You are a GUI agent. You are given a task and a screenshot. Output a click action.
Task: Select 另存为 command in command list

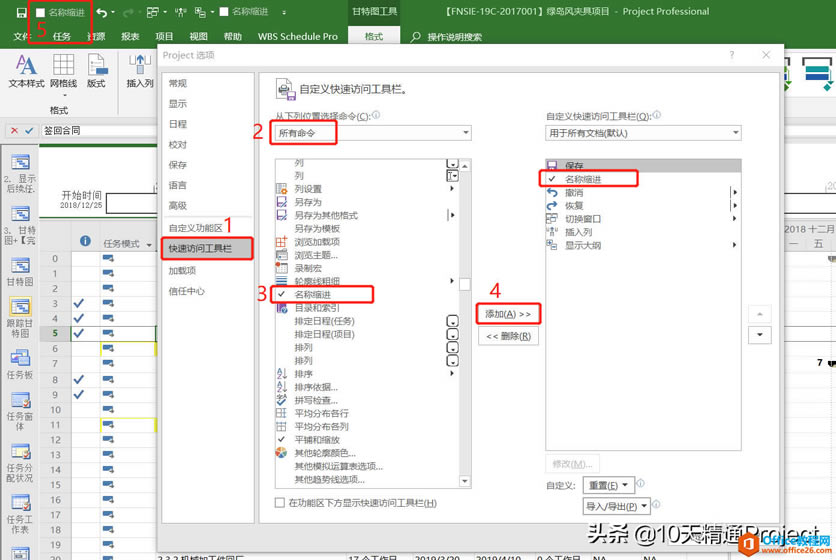tap(308, 202)
